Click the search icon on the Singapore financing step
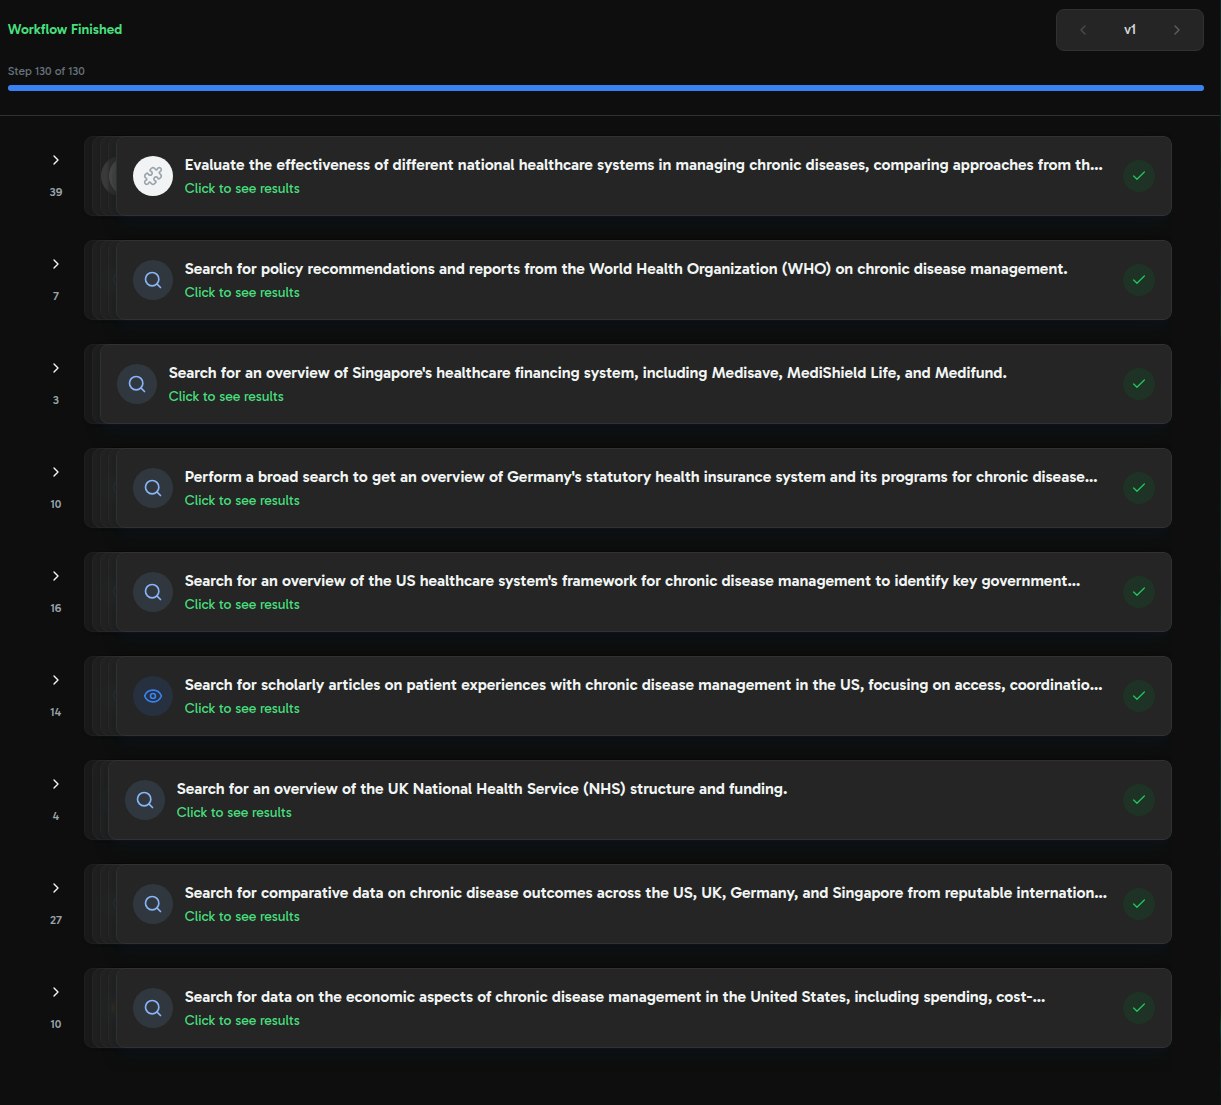The image size is (1221, 1105). click(x=137, y=384)
